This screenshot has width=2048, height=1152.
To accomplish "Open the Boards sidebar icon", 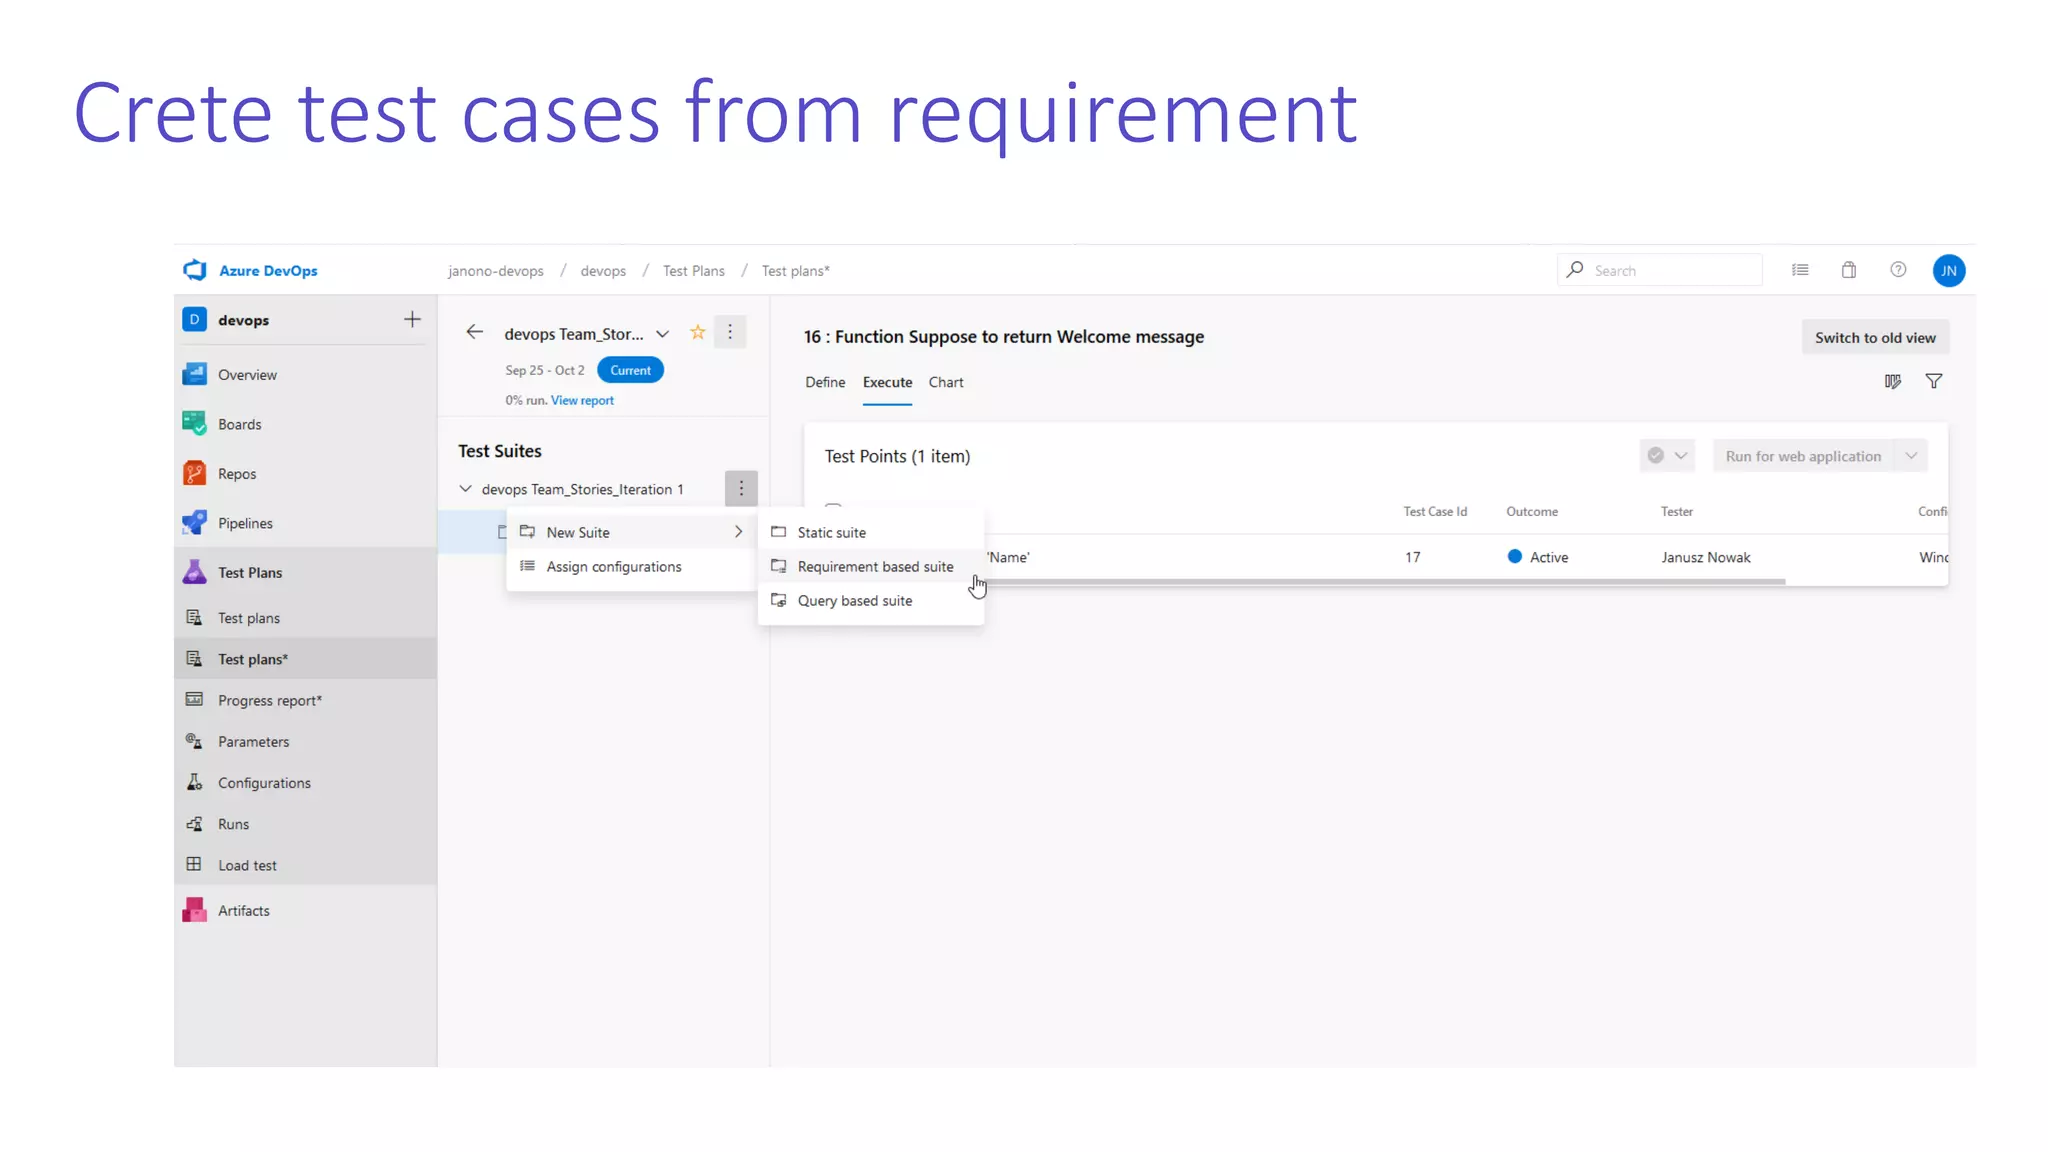I will coord(195,424).
